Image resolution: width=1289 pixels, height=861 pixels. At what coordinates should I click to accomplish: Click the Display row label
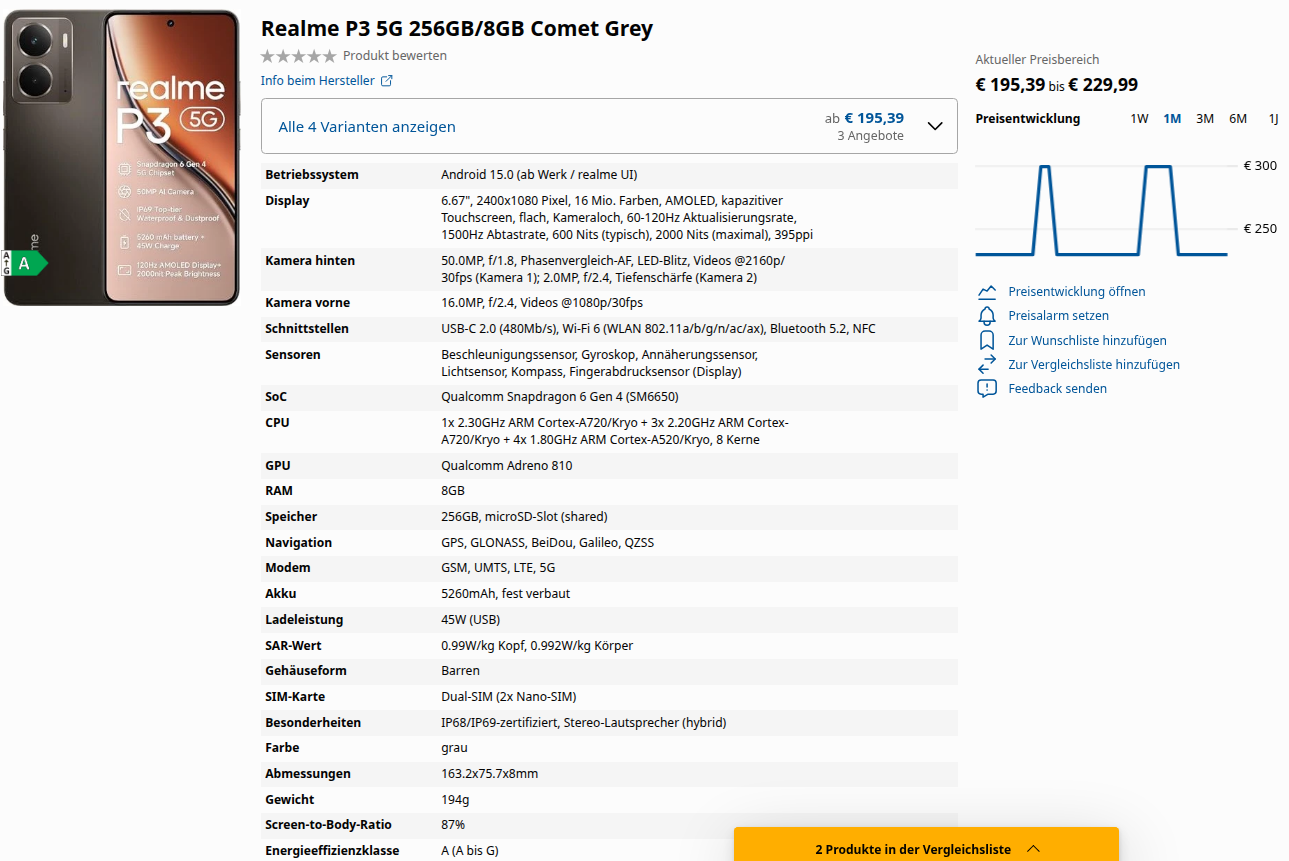[287, 201]
